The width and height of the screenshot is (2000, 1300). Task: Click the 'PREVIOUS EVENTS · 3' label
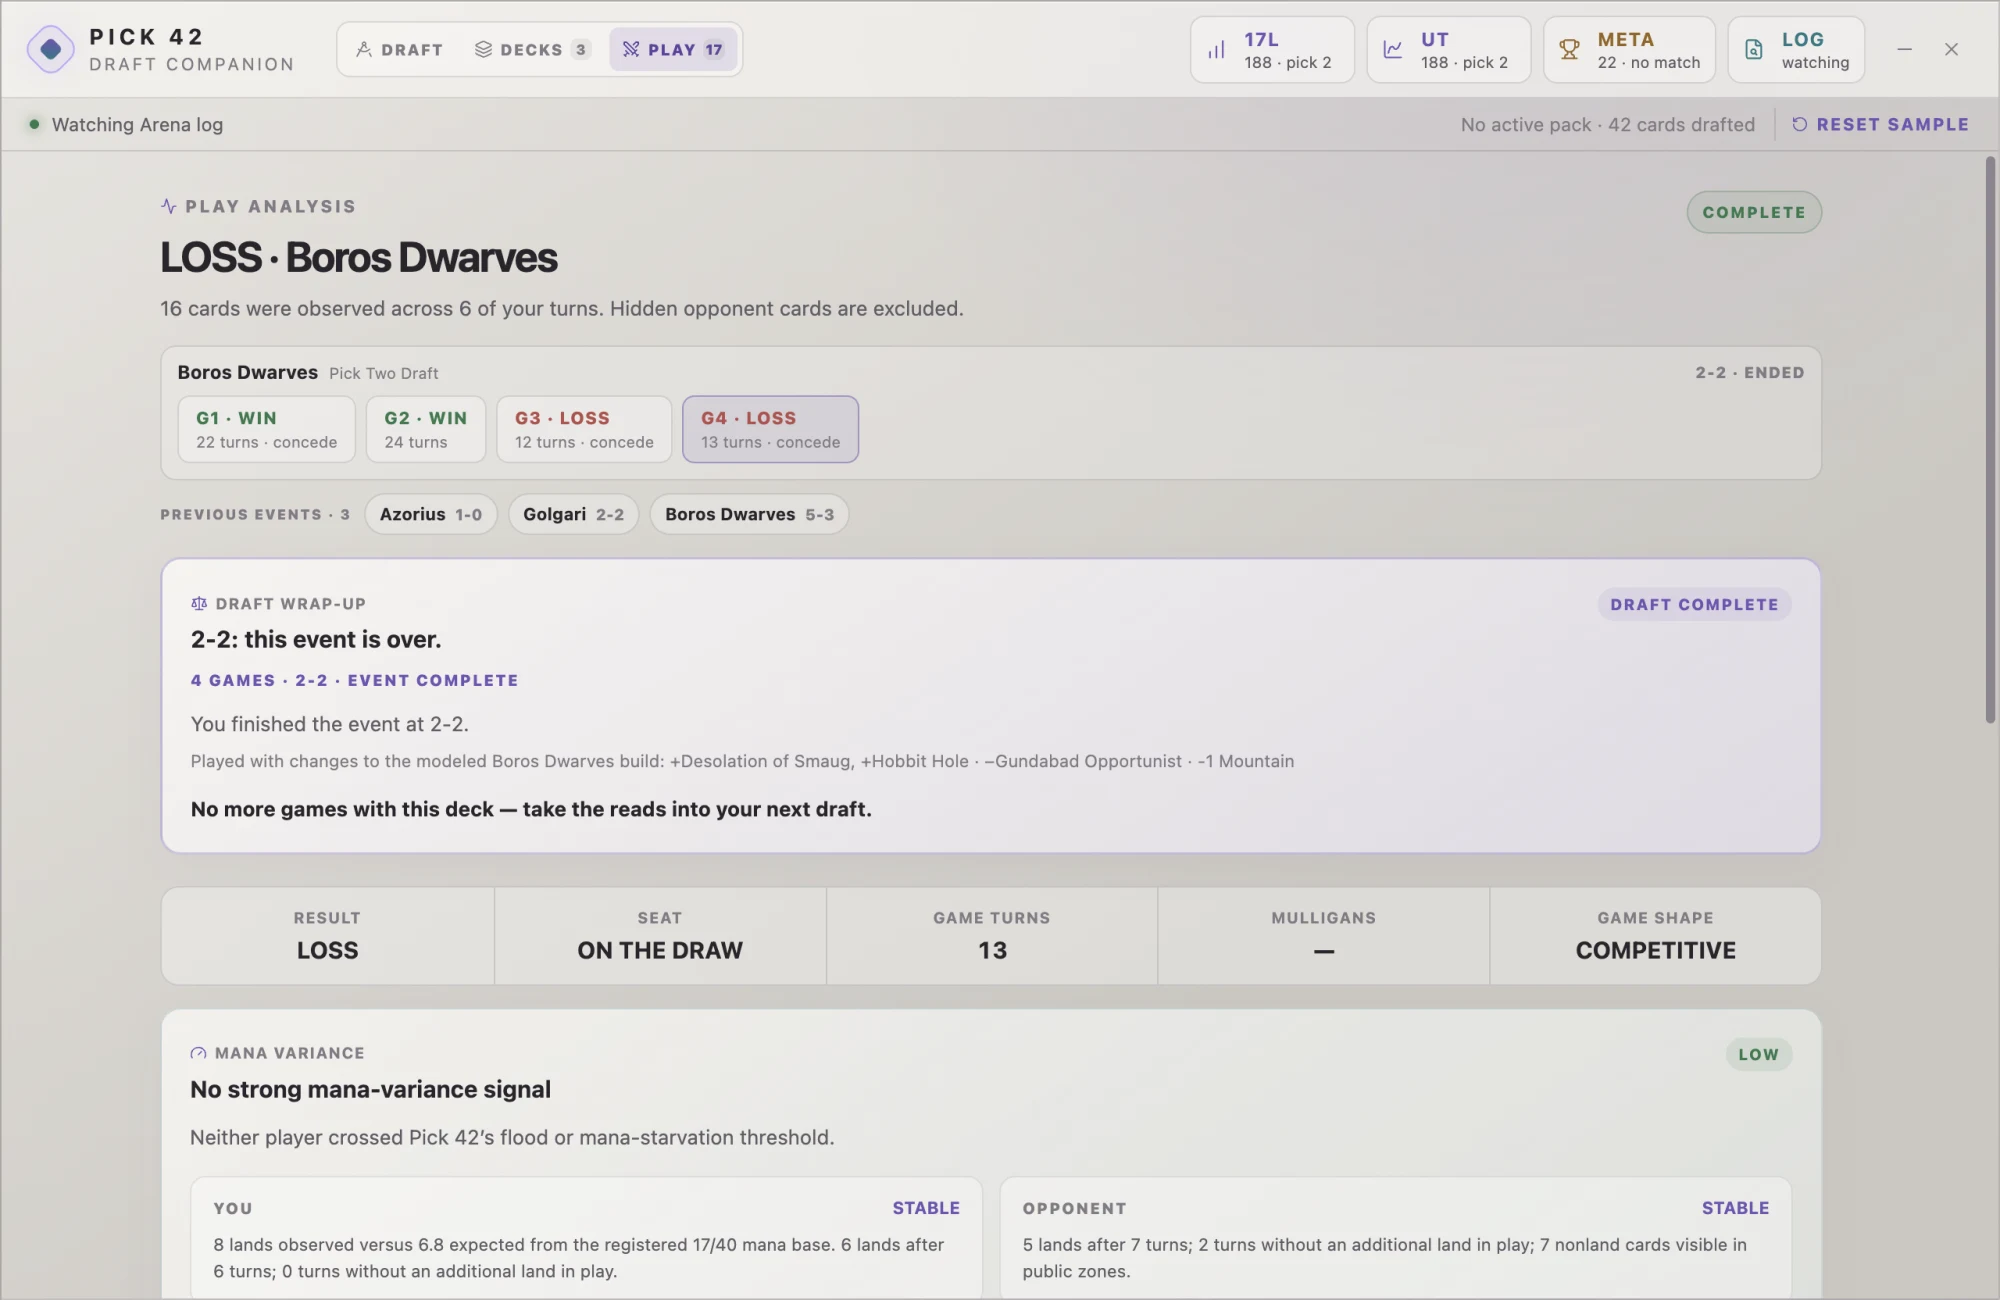click(x=255, y=514)
